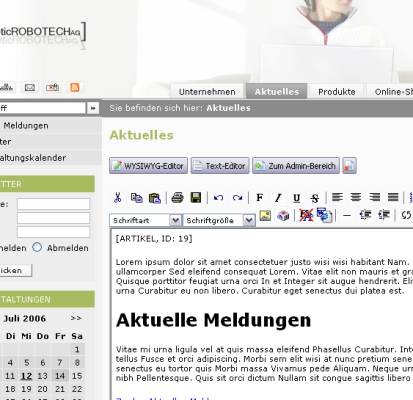Toggle bold with the F icon
The height and width of the screenshot is (400, 413).
pos(260,198)
